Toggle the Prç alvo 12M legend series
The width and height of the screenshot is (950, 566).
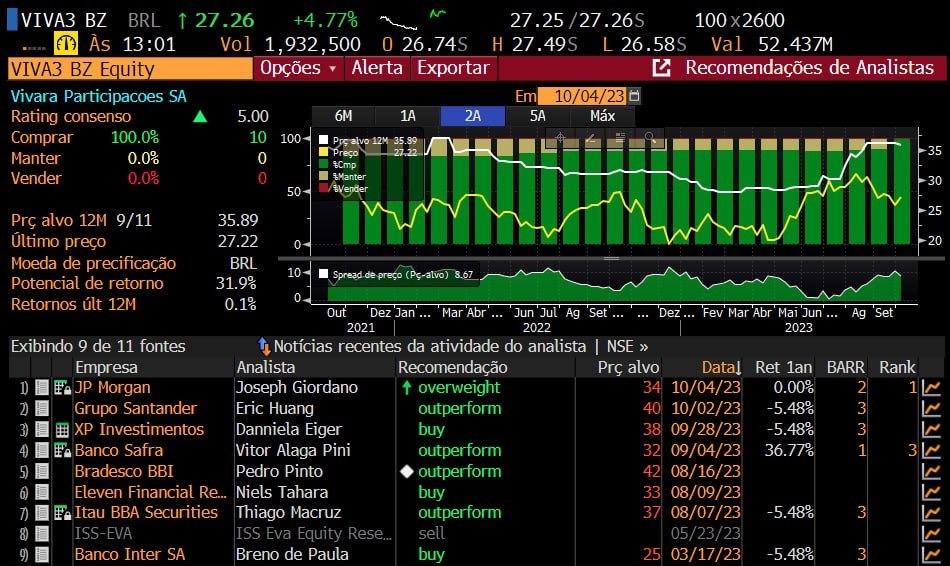(x=324, y=141)
